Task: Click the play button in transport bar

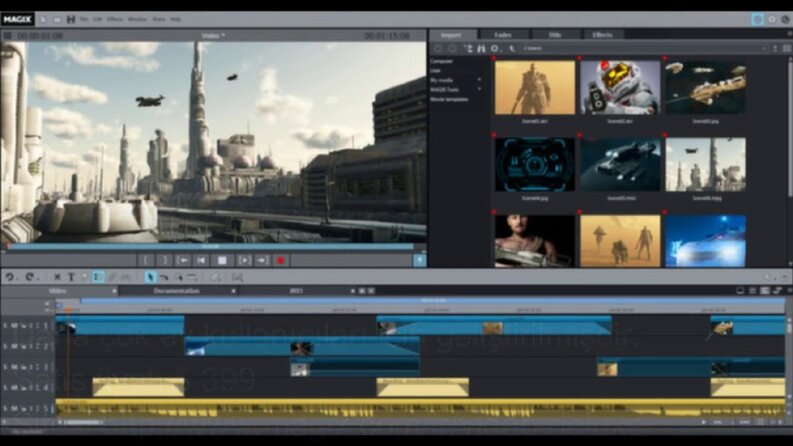Action: (x=244, y=260)
